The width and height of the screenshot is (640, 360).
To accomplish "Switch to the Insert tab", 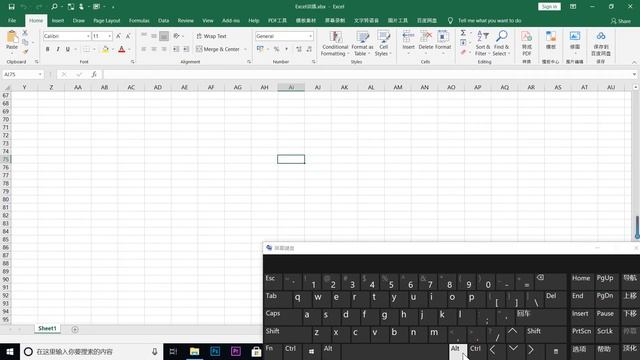I will (58, 20).
